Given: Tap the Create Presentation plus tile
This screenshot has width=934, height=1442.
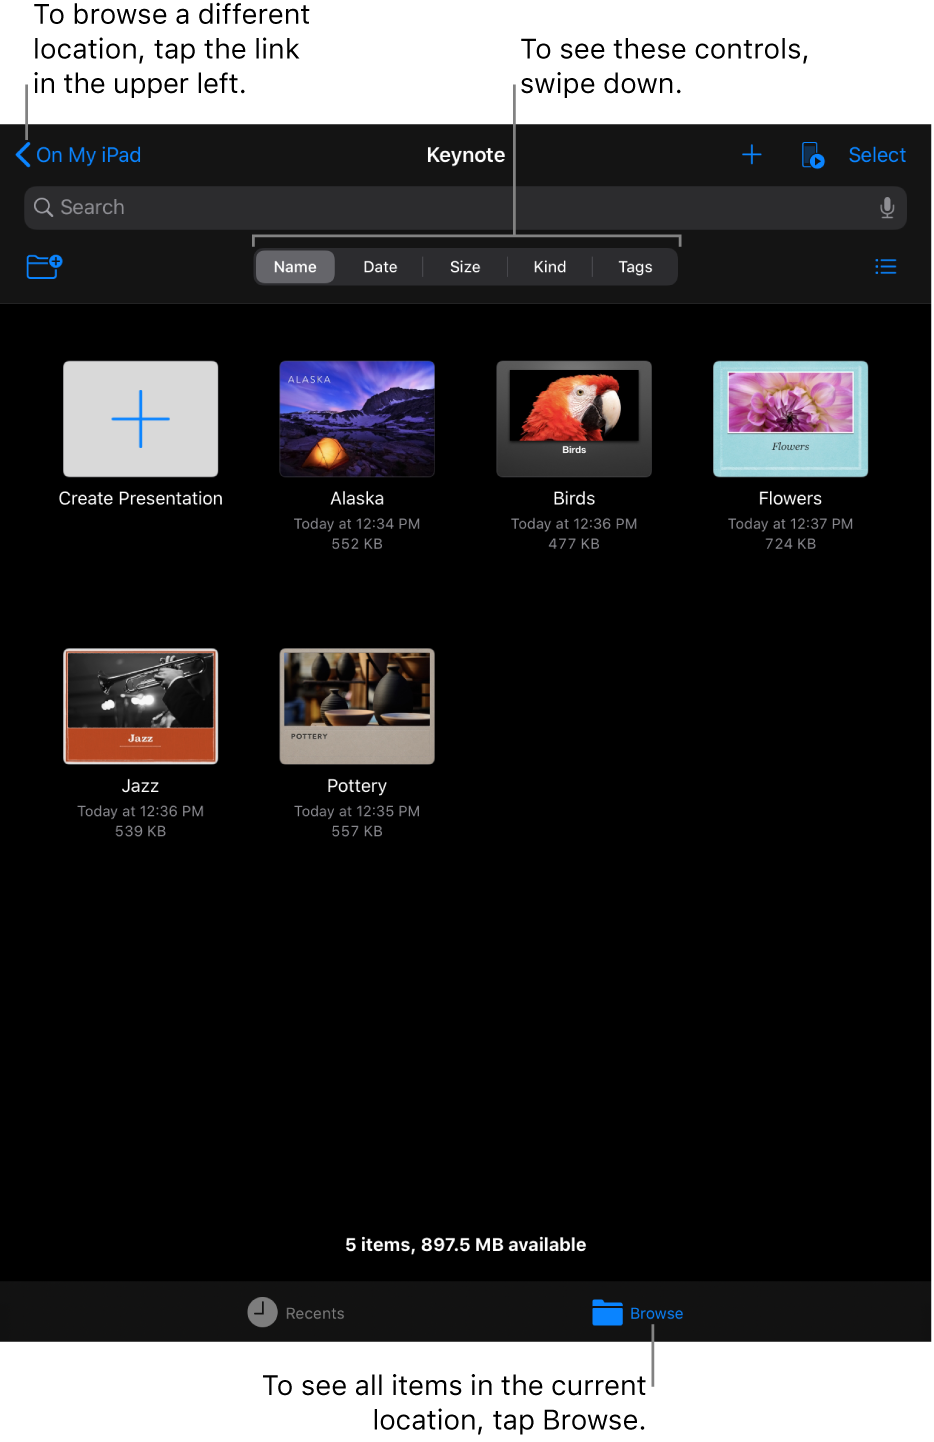Looking at the screenshot, I should (x=141, y=419).
